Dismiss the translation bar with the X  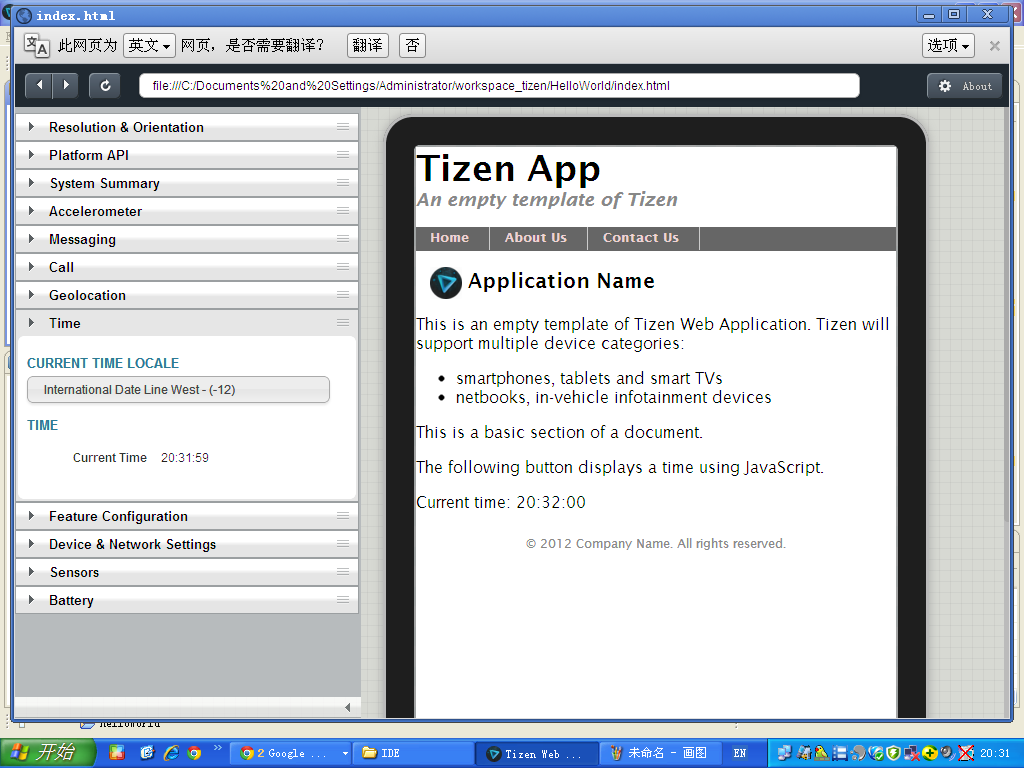tap(995, 46)
